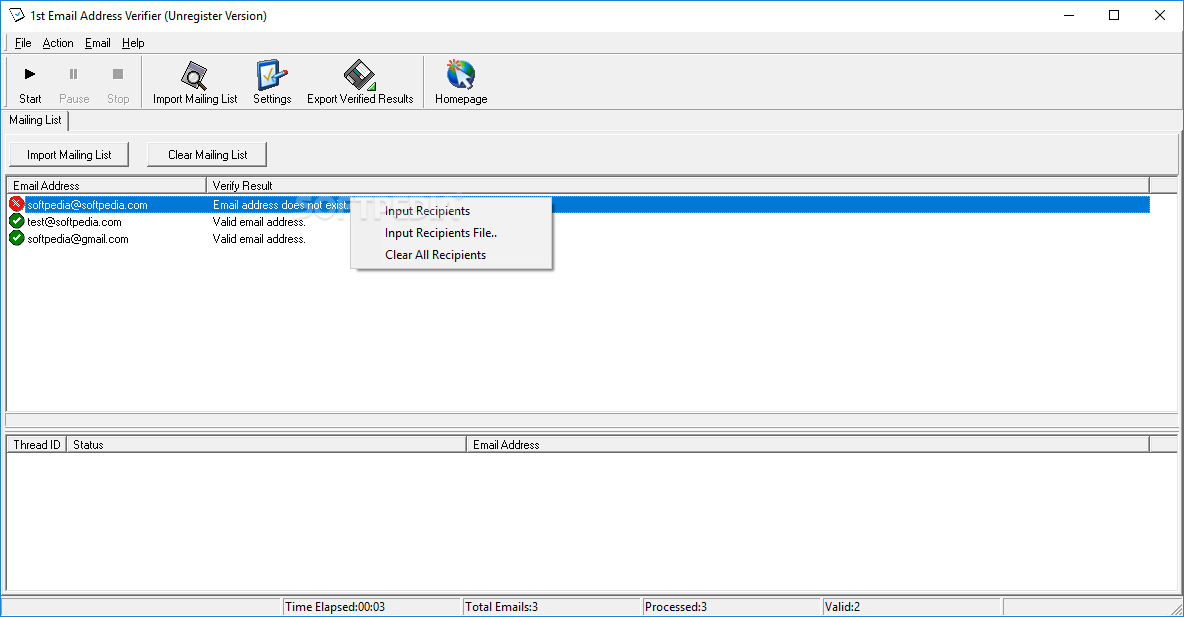Viewport: 1184px width, 617px height.
Task: Click the Thread ID column header
Action: [36, 445]
